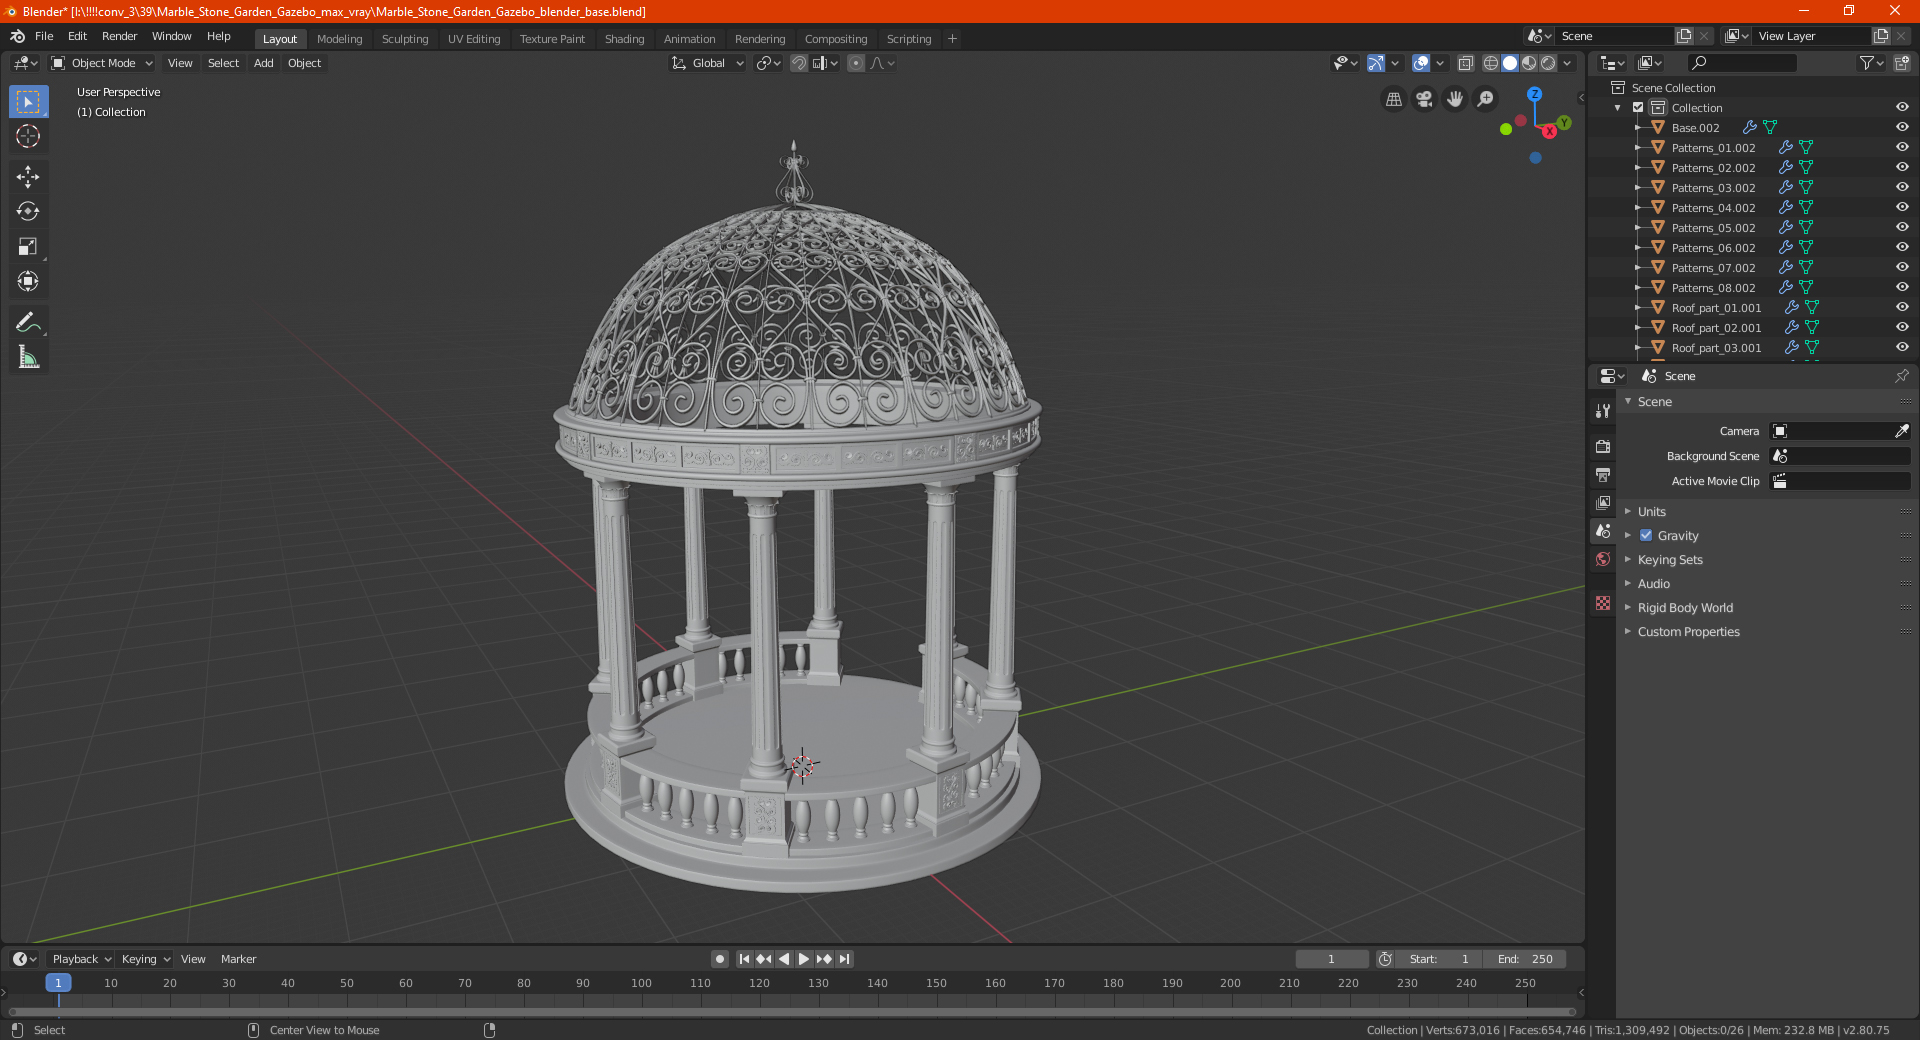The width and height of the screenshot is (1920, 1040).
Task: Click the current frame marker at 1
Action: pos(58,983)
